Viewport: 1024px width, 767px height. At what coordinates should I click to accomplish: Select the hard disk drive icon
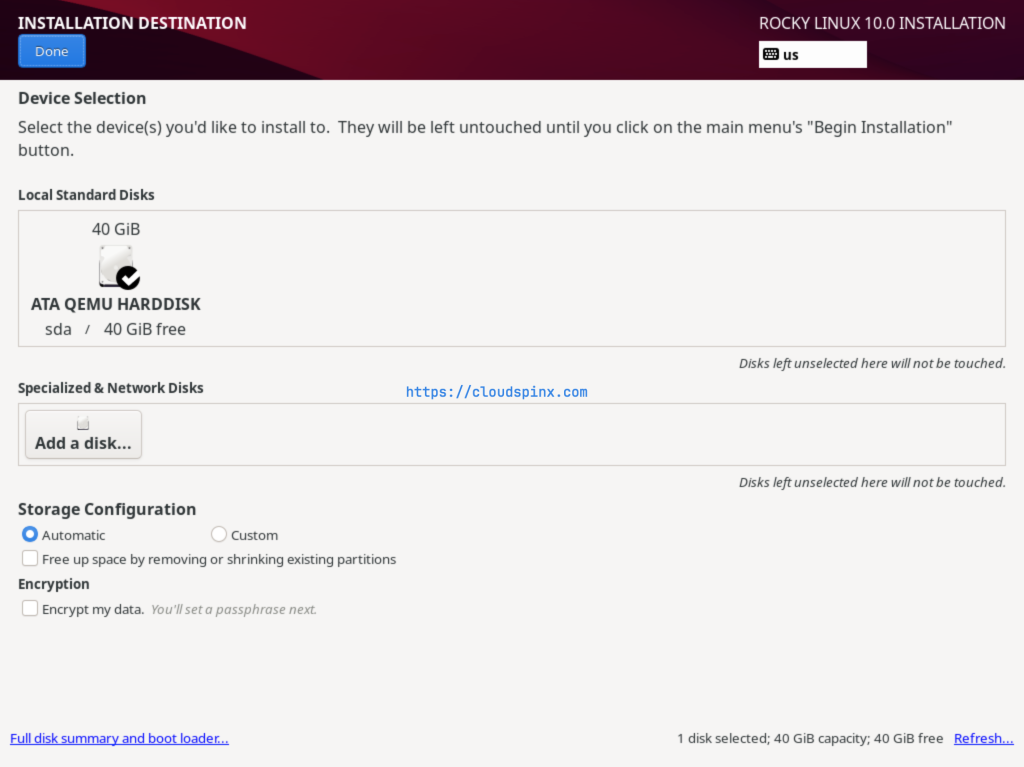pyautogui.click(x=115, y=267)
